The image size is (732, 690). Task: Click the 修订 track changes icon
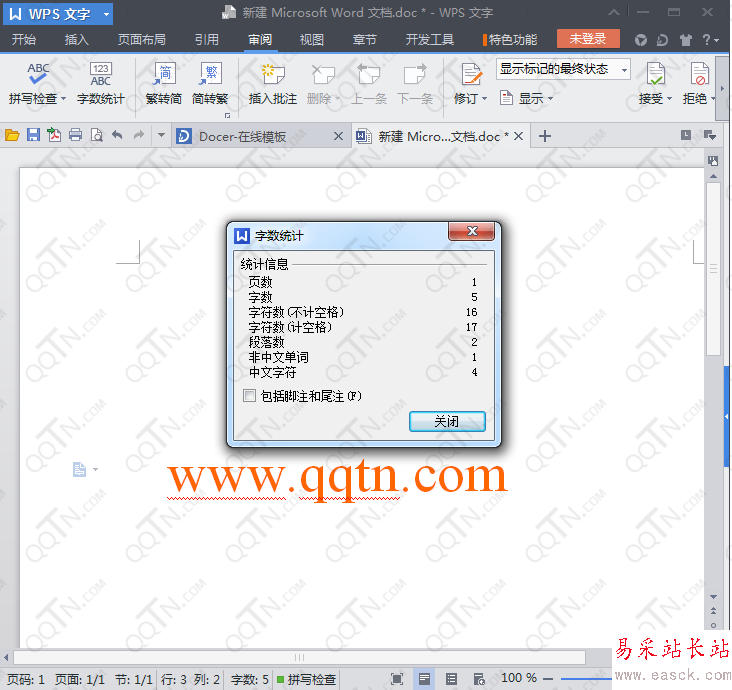coord(471,74)
